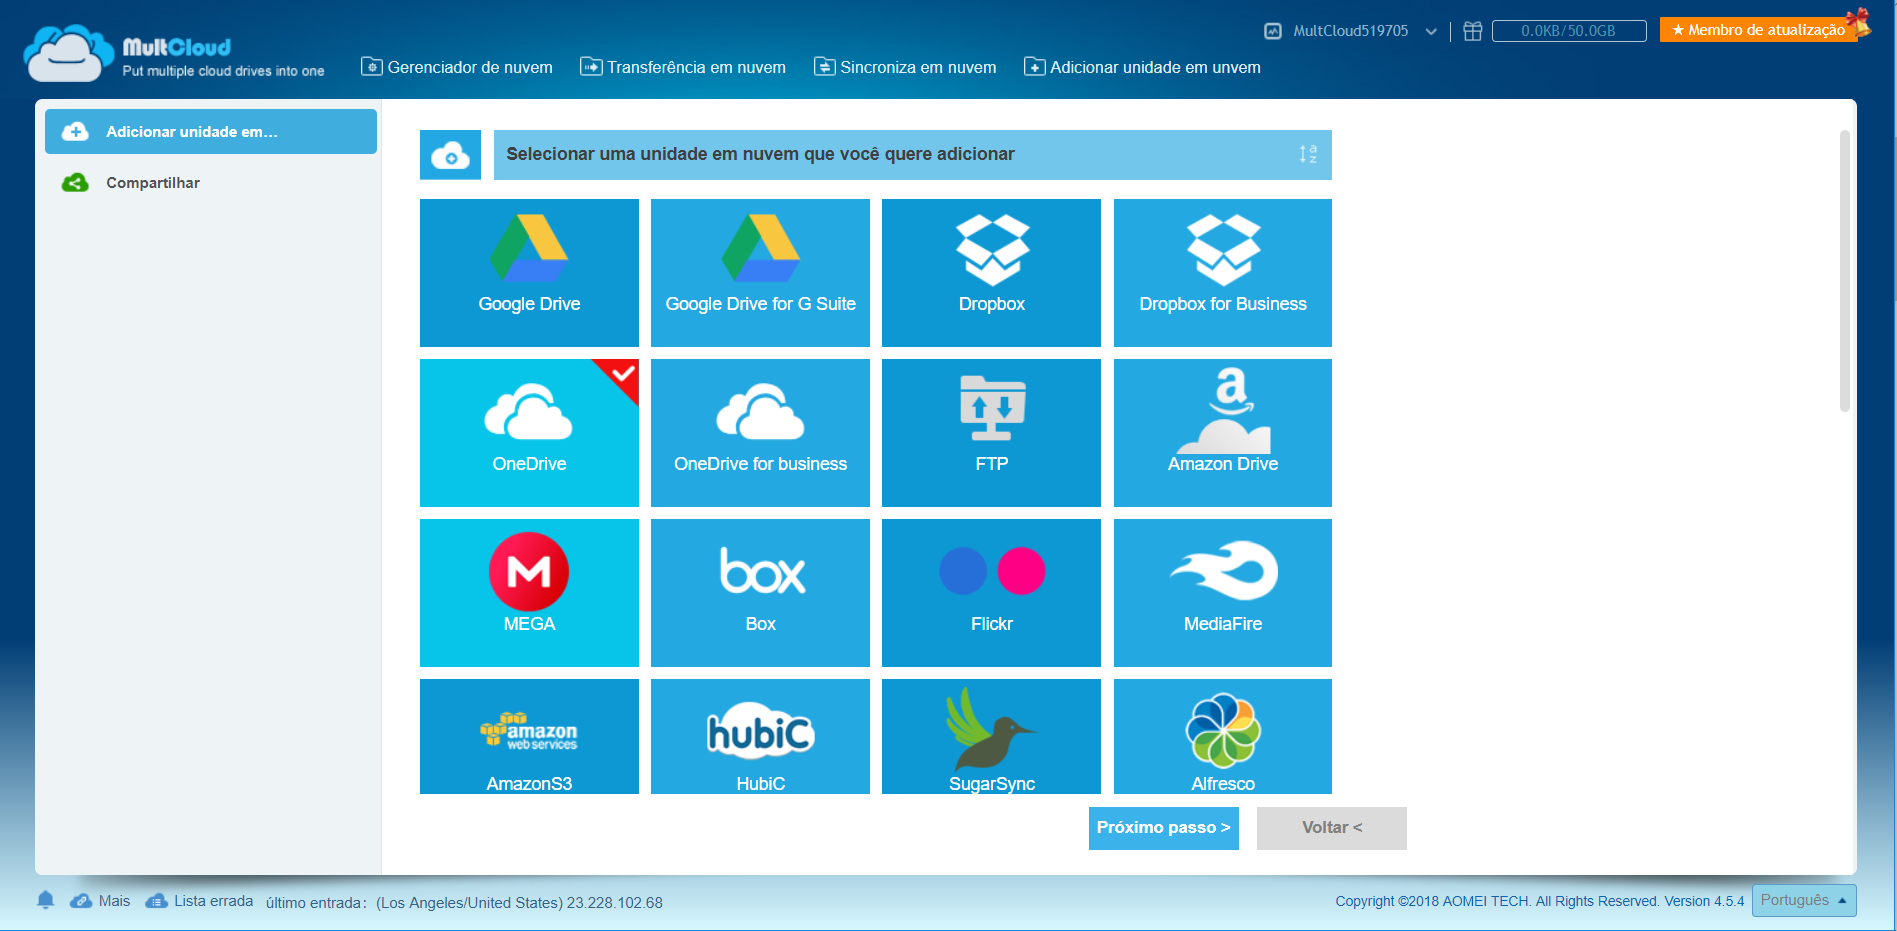
Task: View the 0.0KB/50.0GB storage usage bar
Action: click(x=1569, y=31)
